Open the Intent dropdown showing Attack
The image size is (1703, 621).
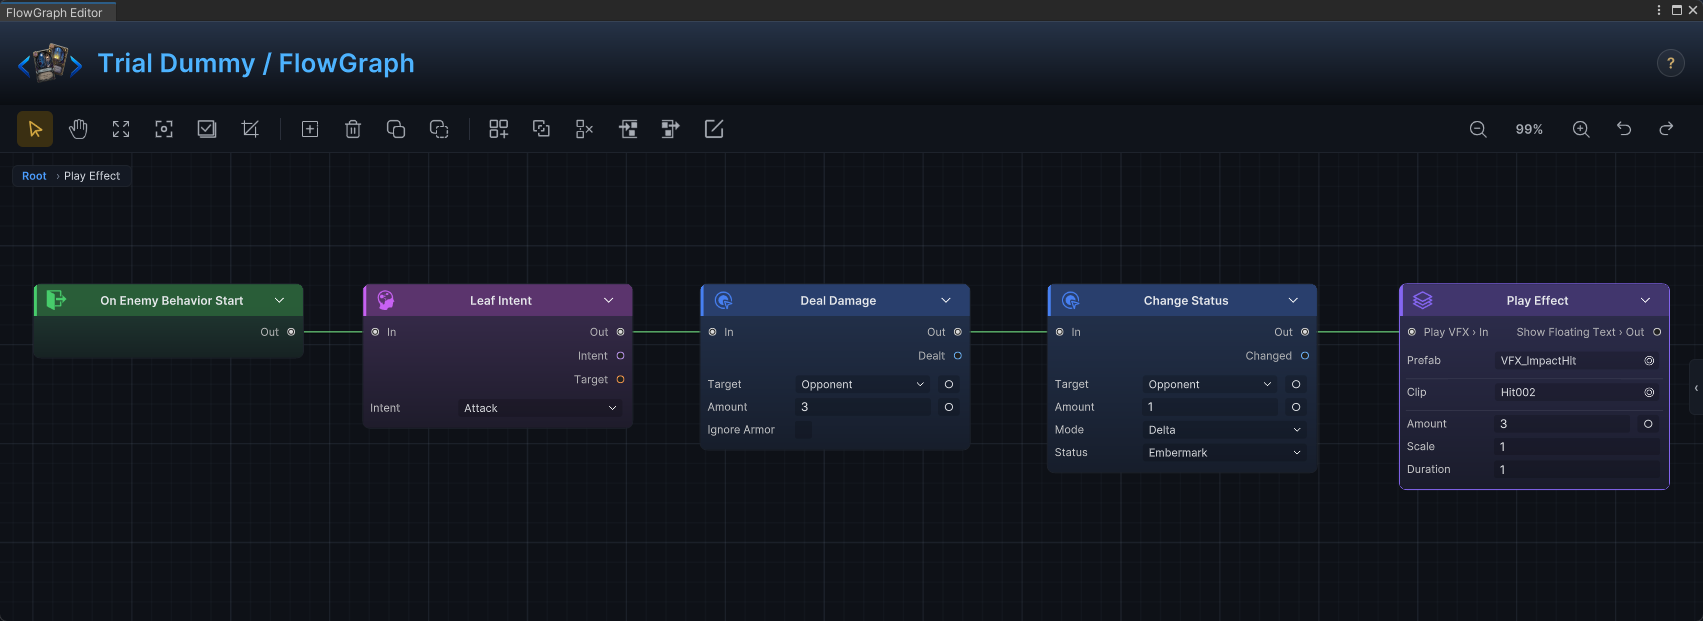[x=540, y=408]
